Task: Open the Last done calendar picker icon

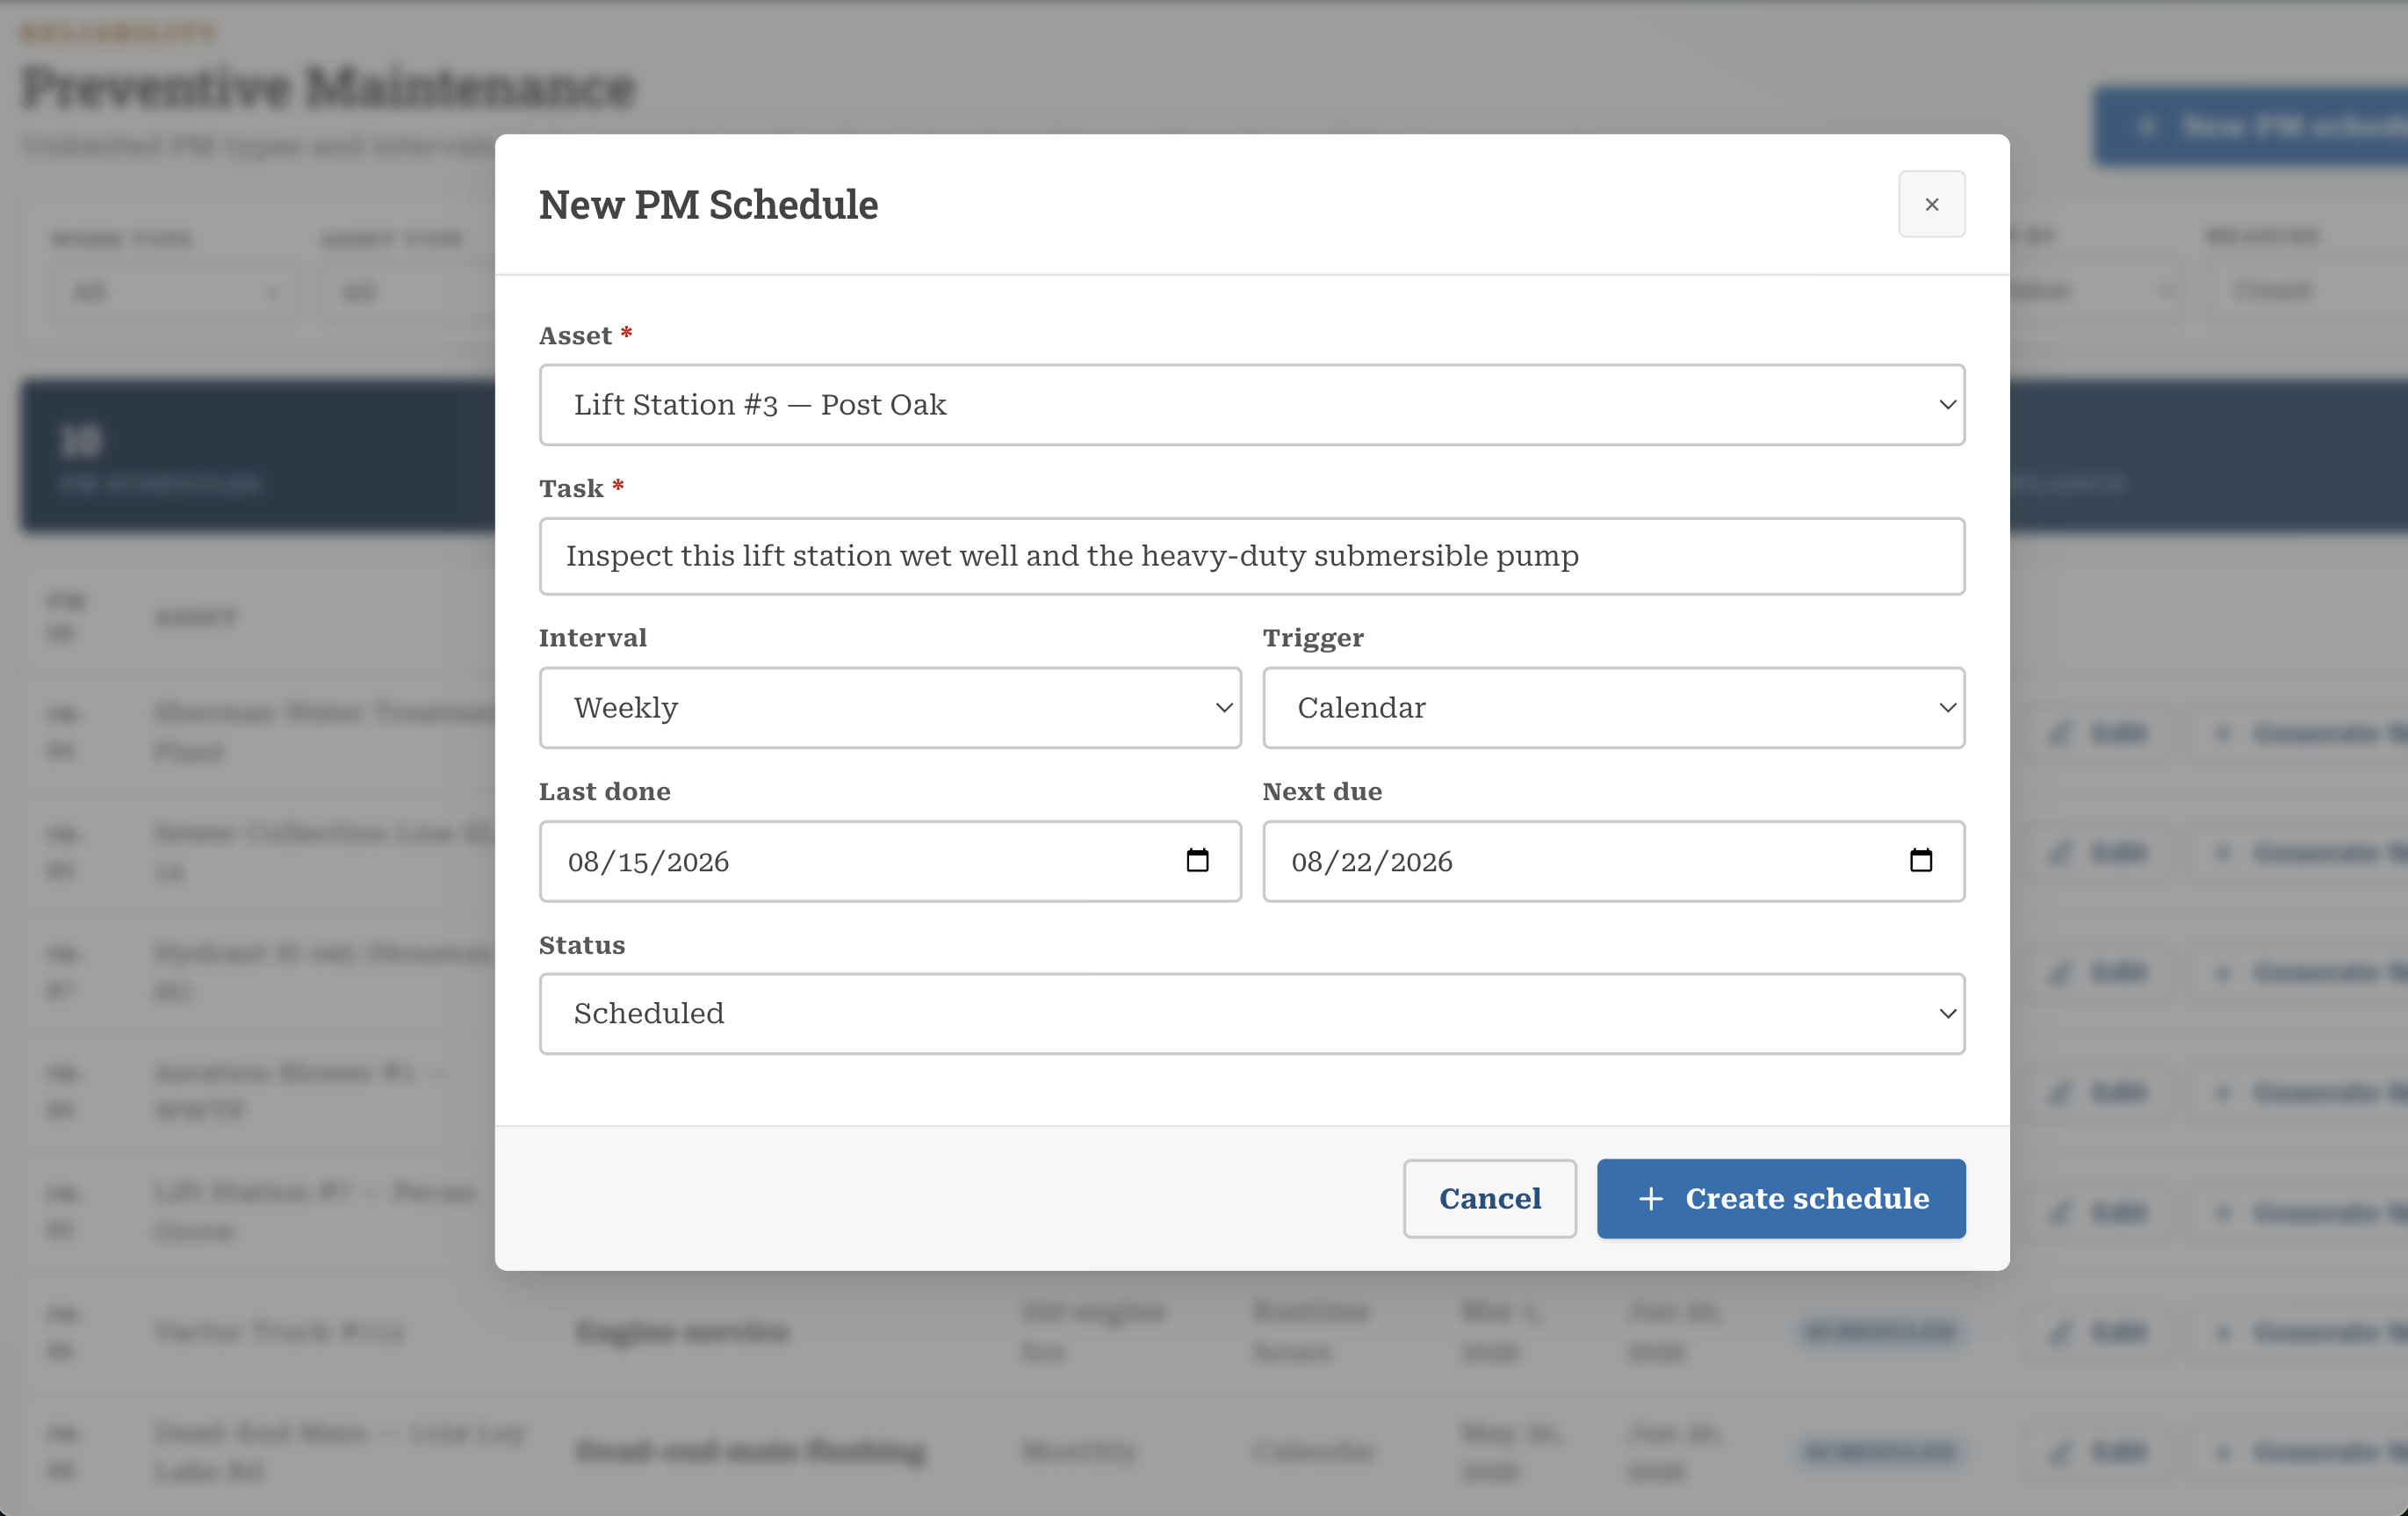Action: click(1197, 860)
